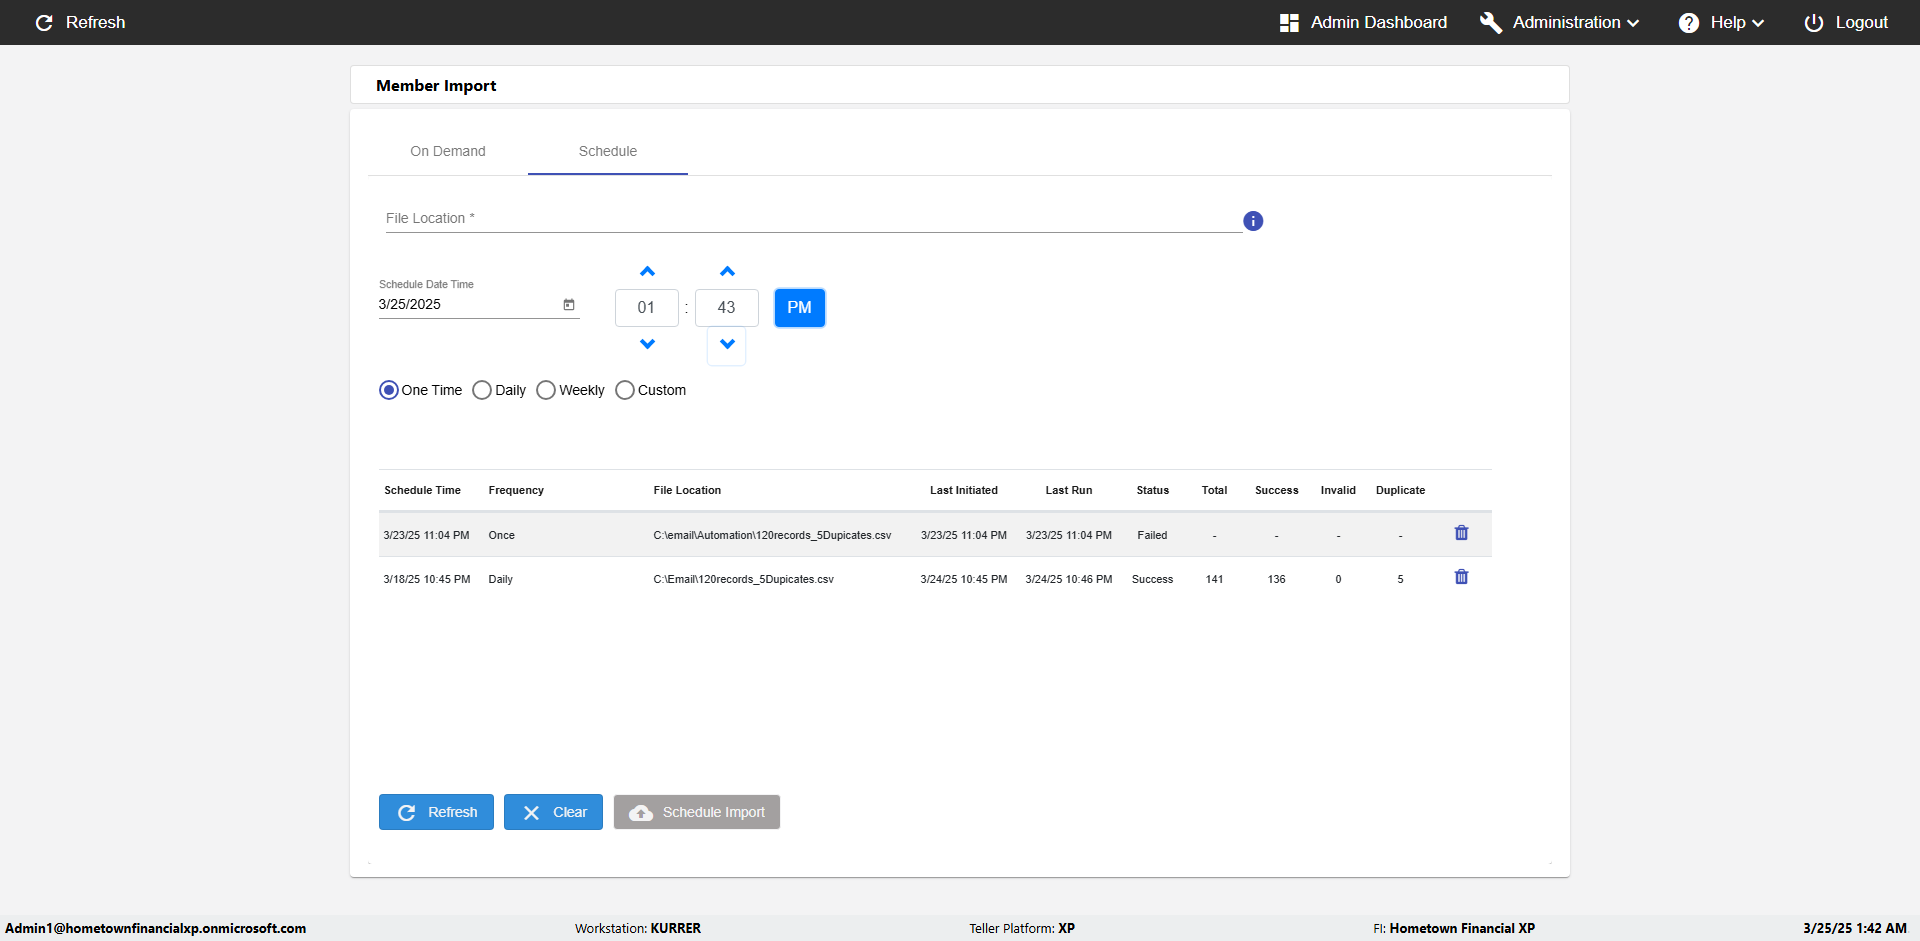Screen dimensions: 1920x941
Task: Click Refresh in the top navigation bar
Action: click(80, 22)
